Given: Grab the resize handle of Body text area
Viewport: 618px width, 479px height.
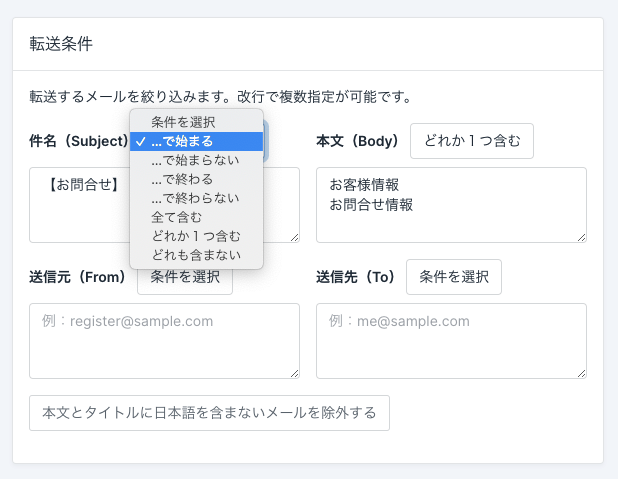Looking at the screenshot, I should [x=581, y=237].
